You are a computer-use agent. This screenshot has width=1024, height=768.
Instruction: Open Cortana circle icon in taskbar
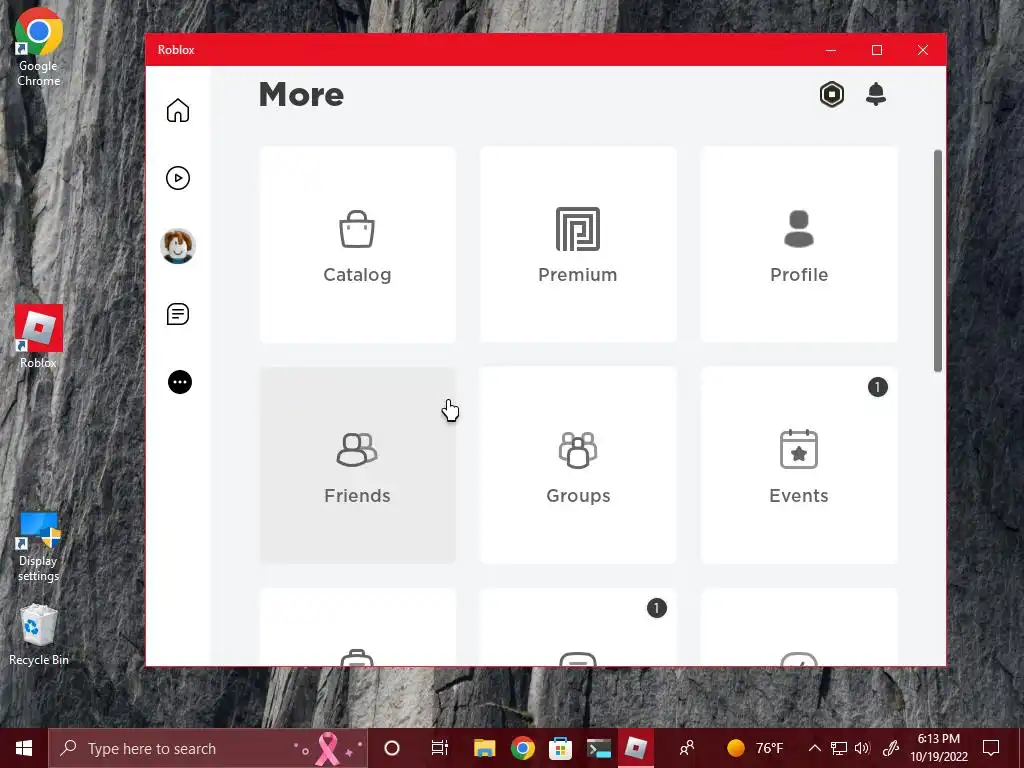391,748
